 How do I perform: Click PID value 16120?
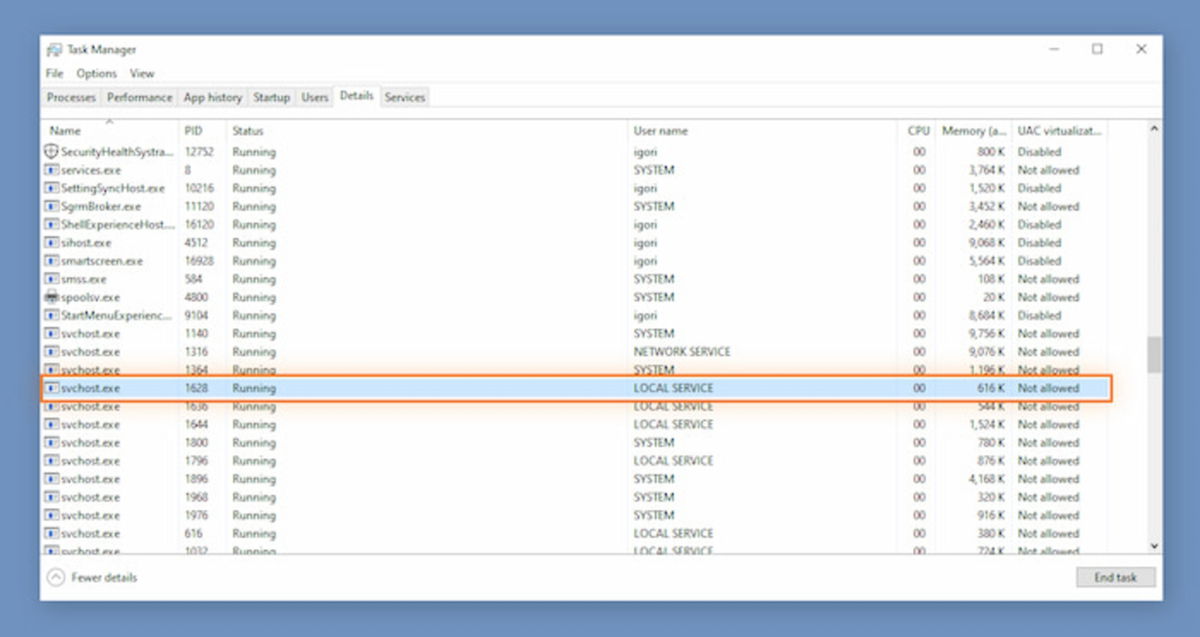pos(201,225)
